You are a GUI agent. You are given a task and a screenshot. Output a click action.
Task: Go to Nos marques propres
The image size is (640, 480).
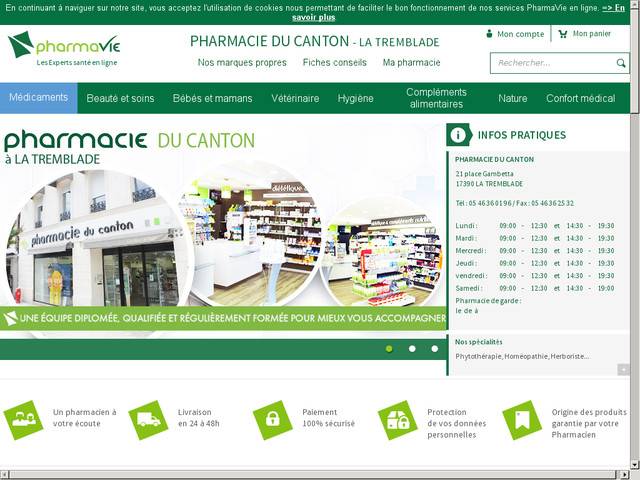242,62
